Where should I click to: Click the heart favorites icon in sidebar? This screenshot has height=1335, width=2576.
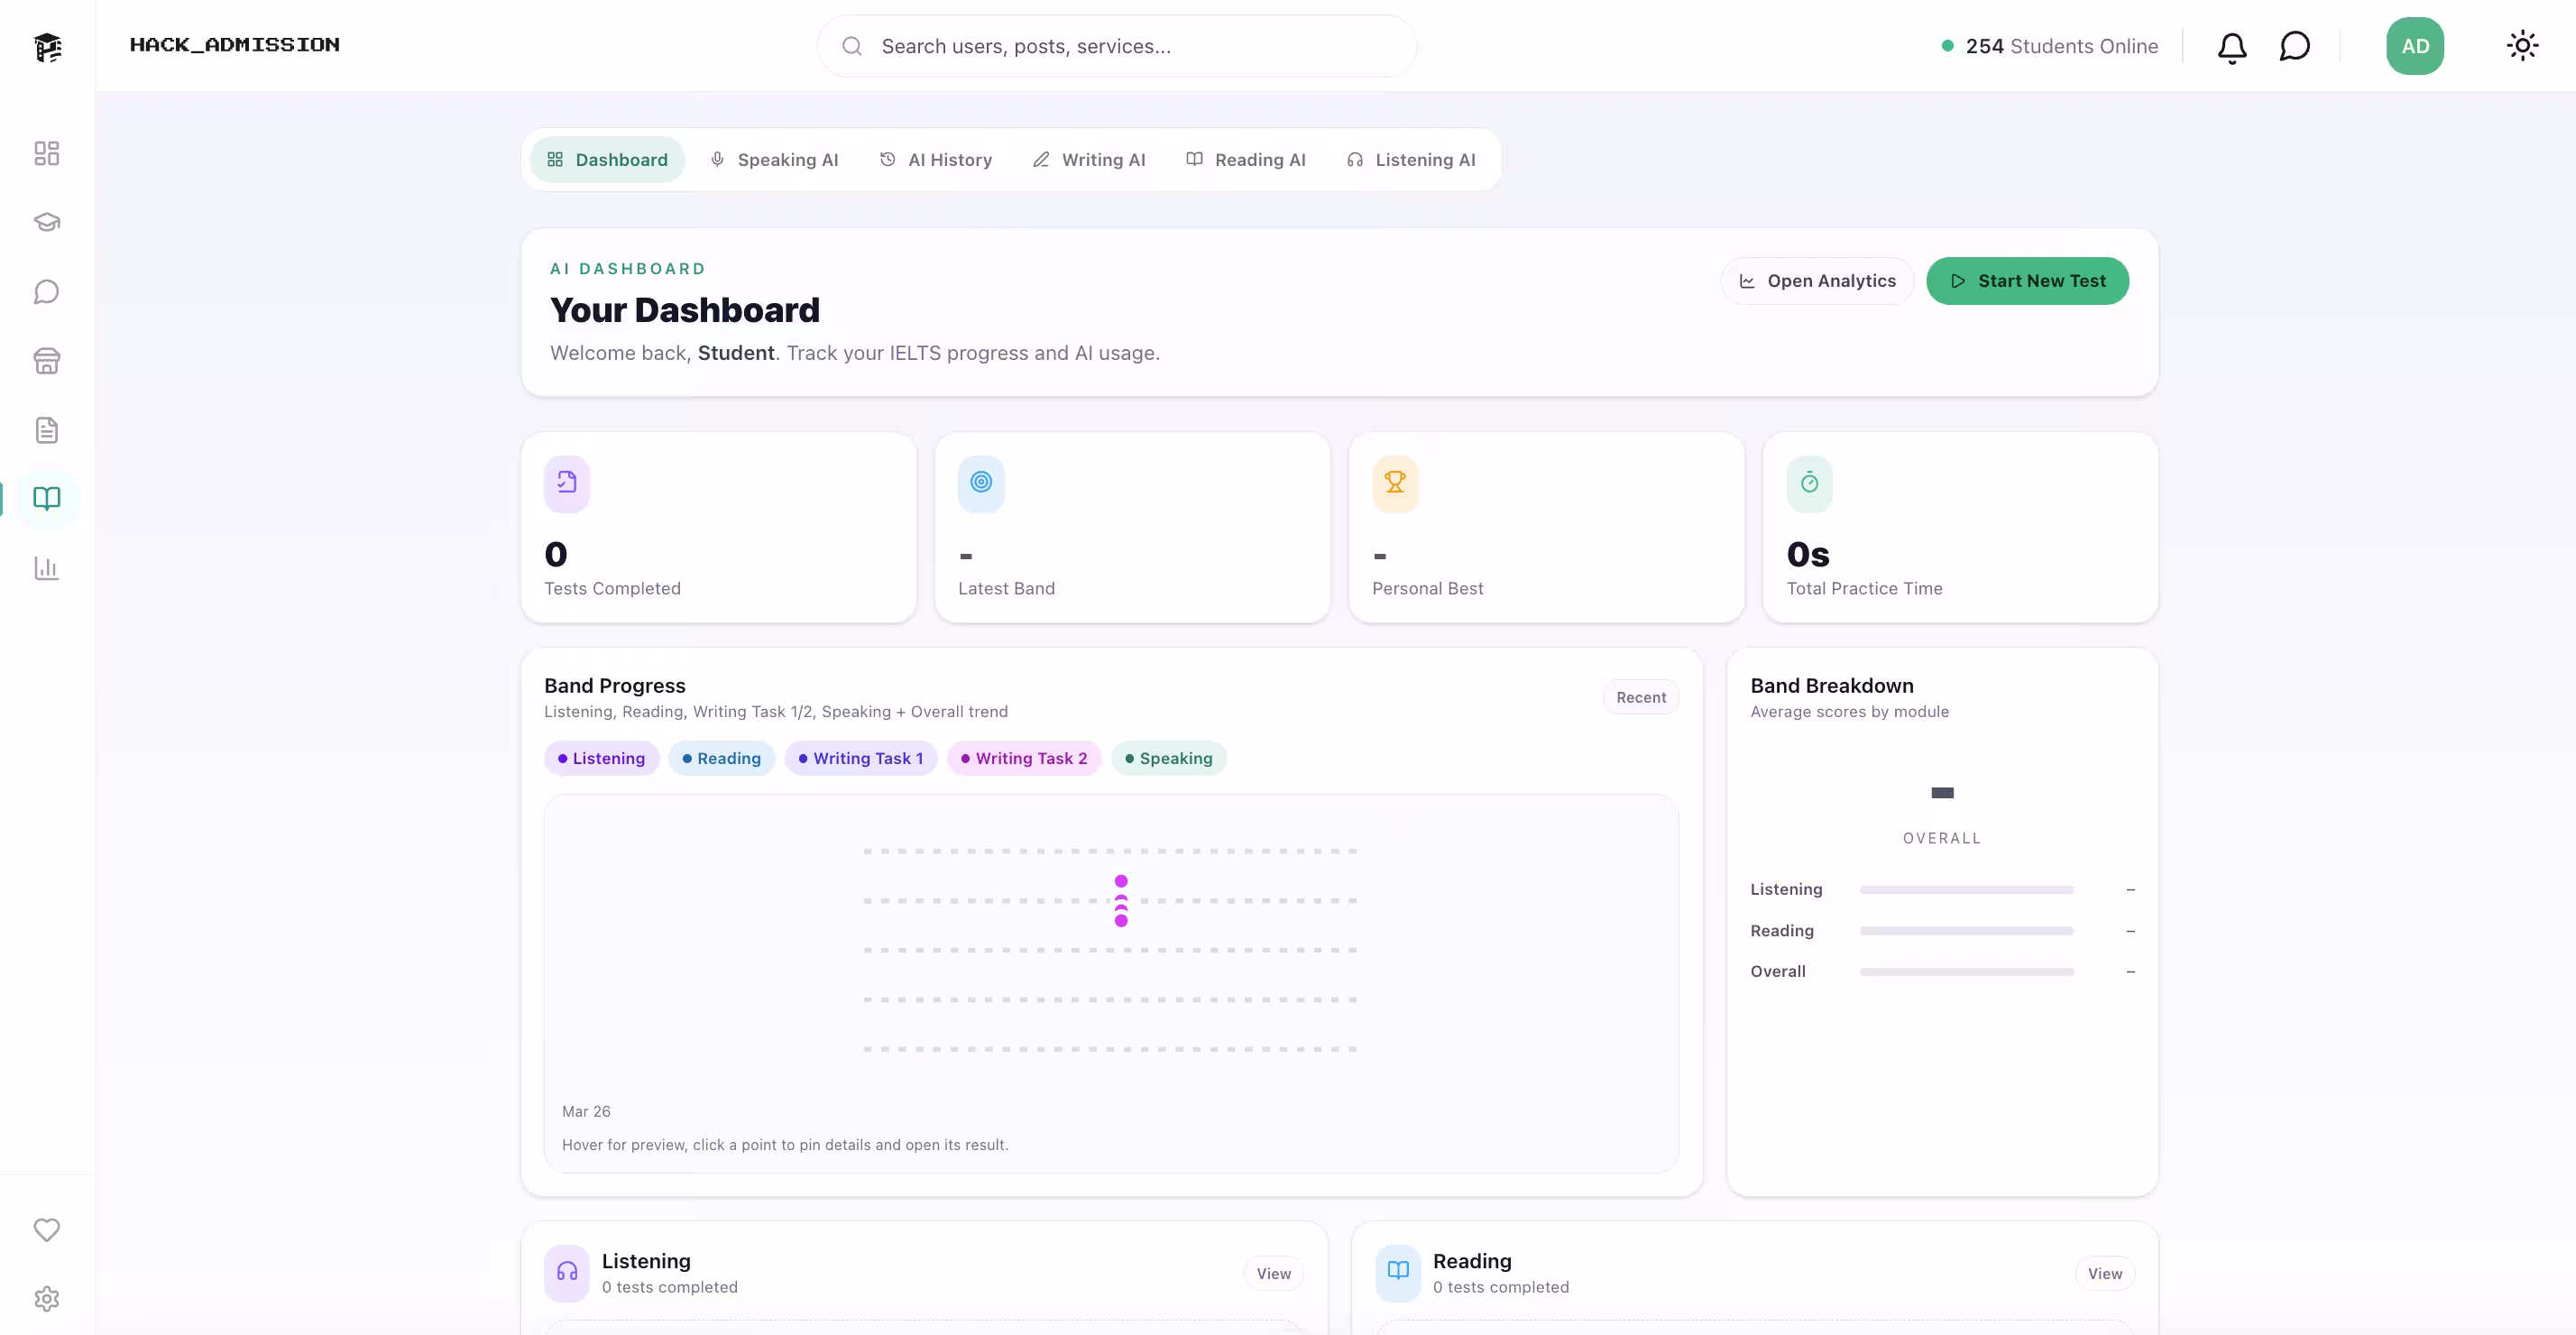47,1229
